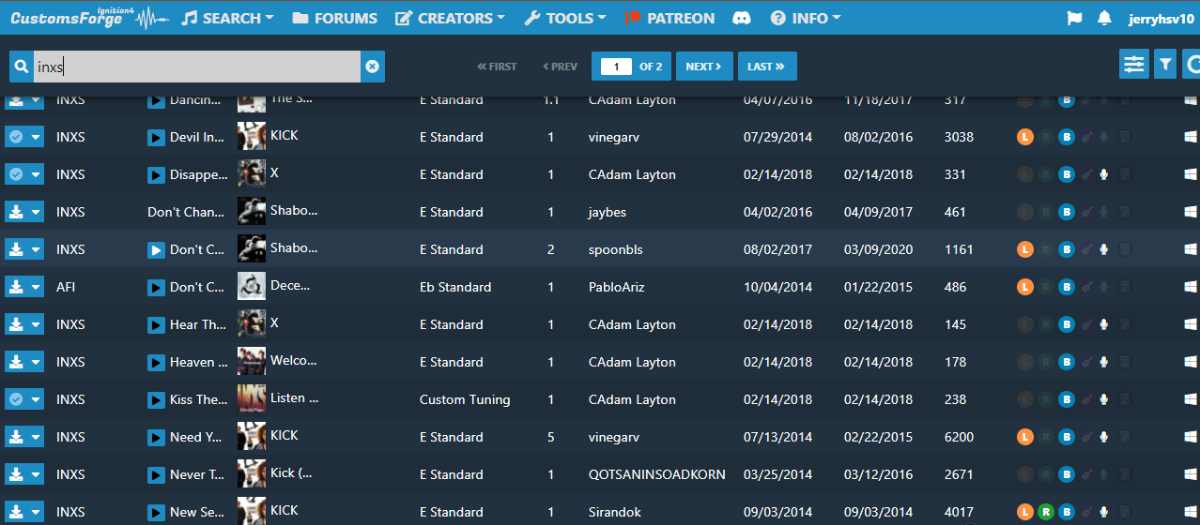Expand the CREATORS menu dropdown
This screenshot has width=1200, height=525.
coord(450,18)
